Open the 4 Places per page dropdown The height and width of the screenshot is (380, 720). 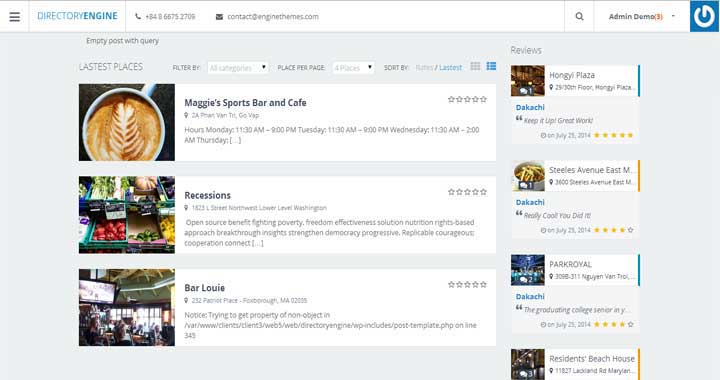[x=353, y=67]
